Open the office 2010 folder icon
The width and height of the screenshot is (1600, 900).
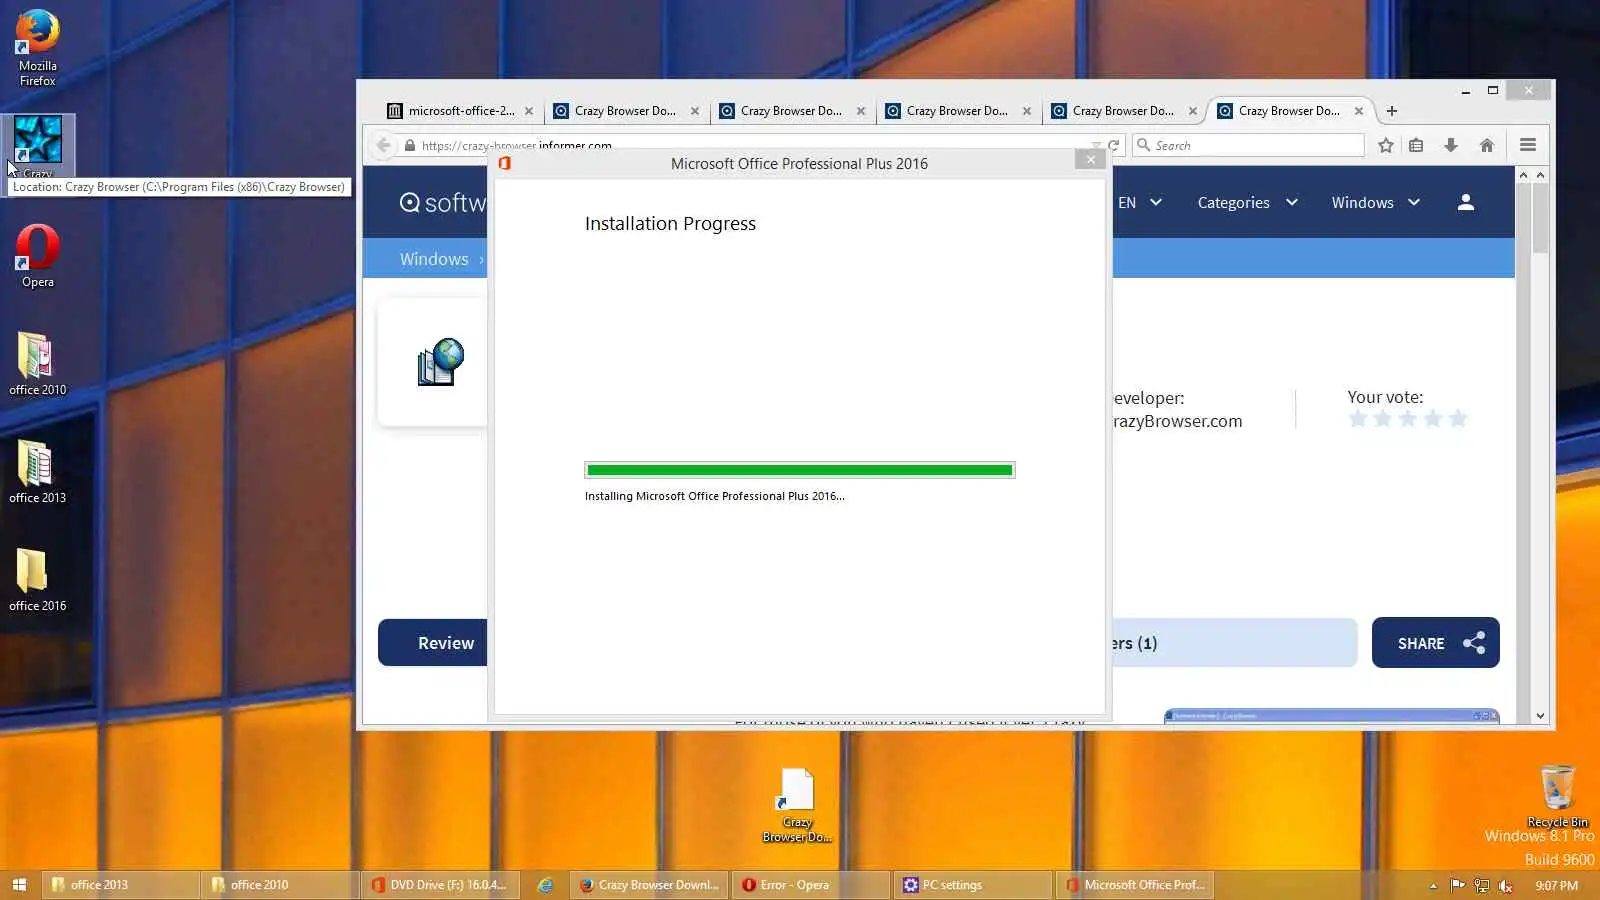point(38,364)
